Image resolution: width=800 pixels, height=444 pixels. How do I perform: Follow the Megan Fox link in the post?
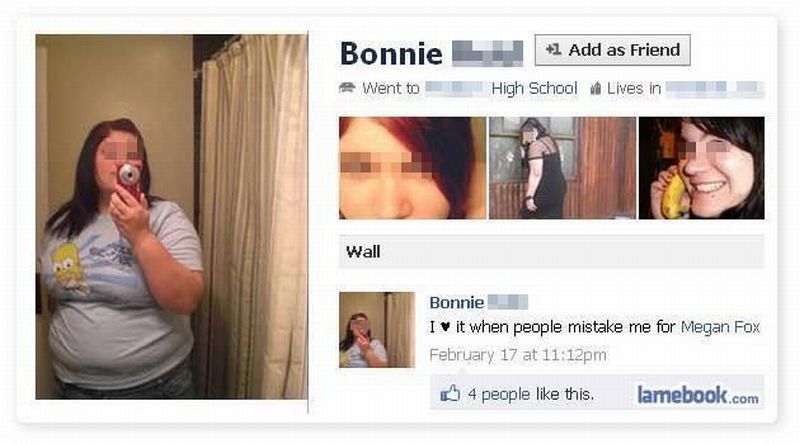(720, 327)
